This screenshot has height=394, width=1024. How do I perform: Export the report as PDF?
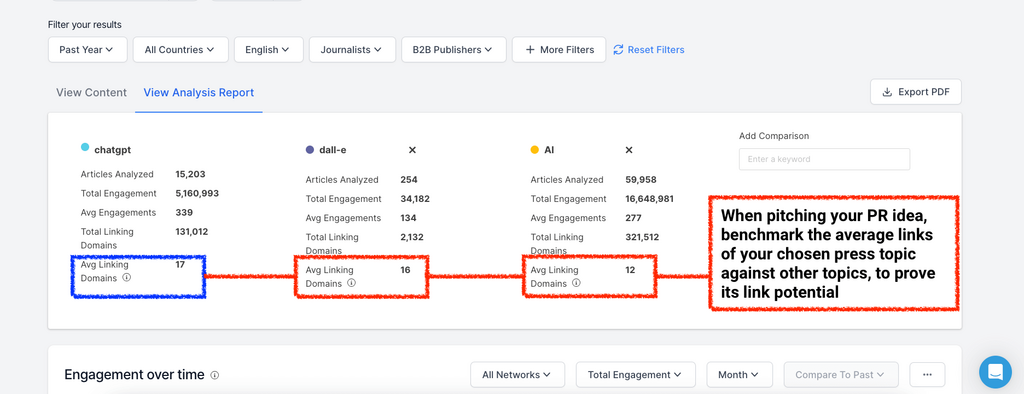(916, 92)
